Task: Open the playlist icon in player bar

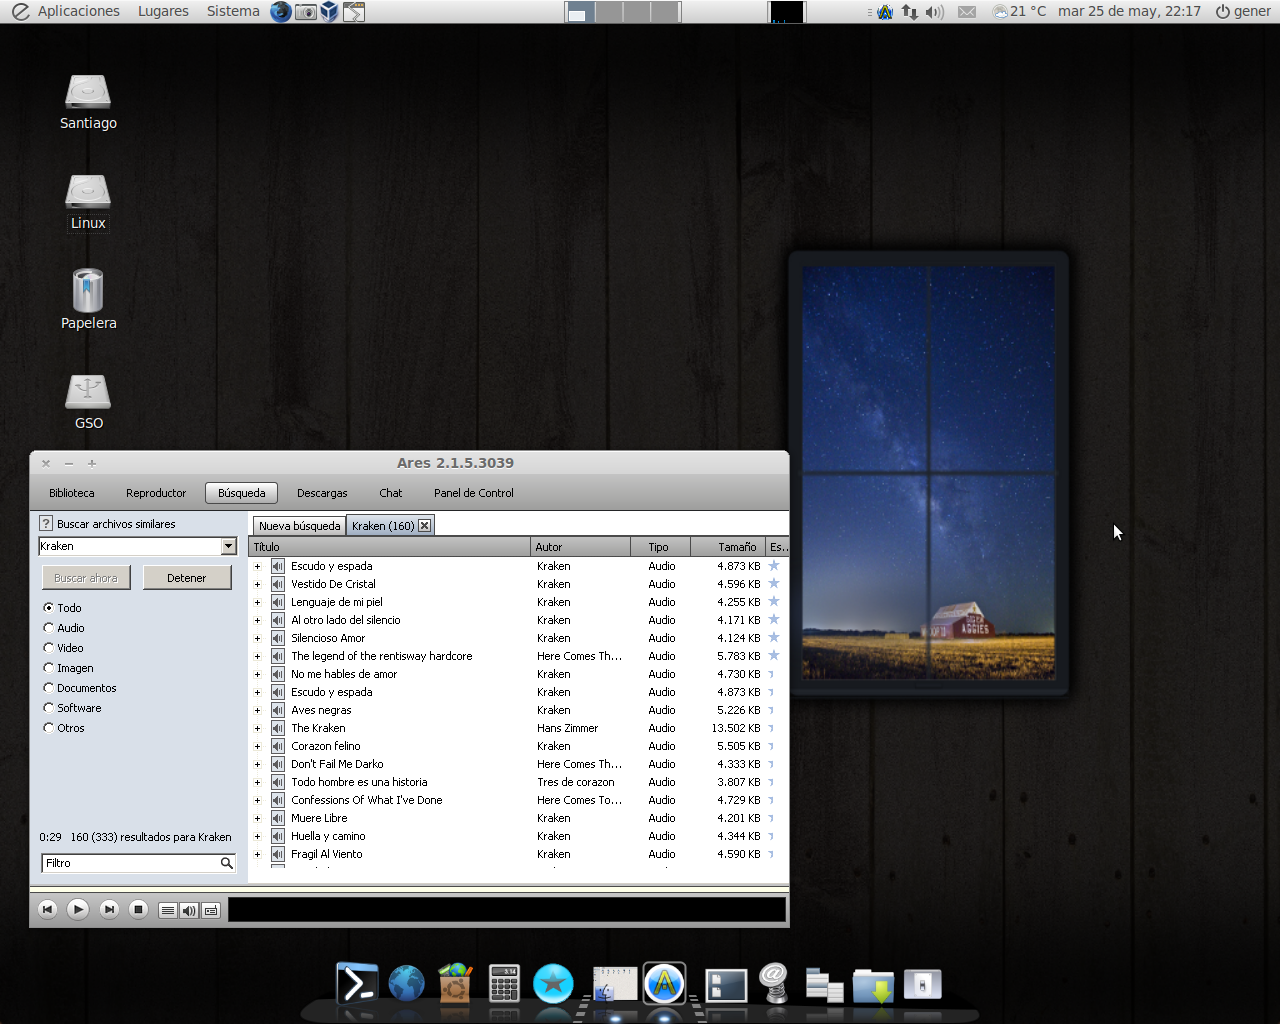Action: click(x=168, y=910)
